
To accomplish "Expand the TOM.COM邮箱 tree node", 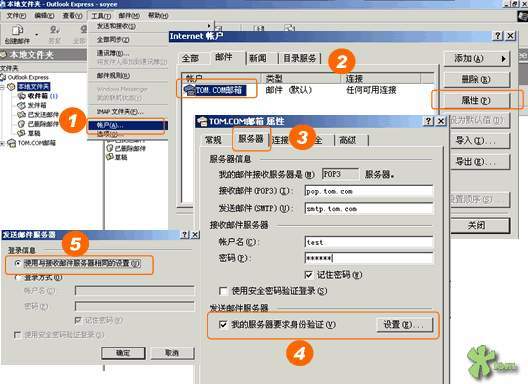I will pos(2,143).
